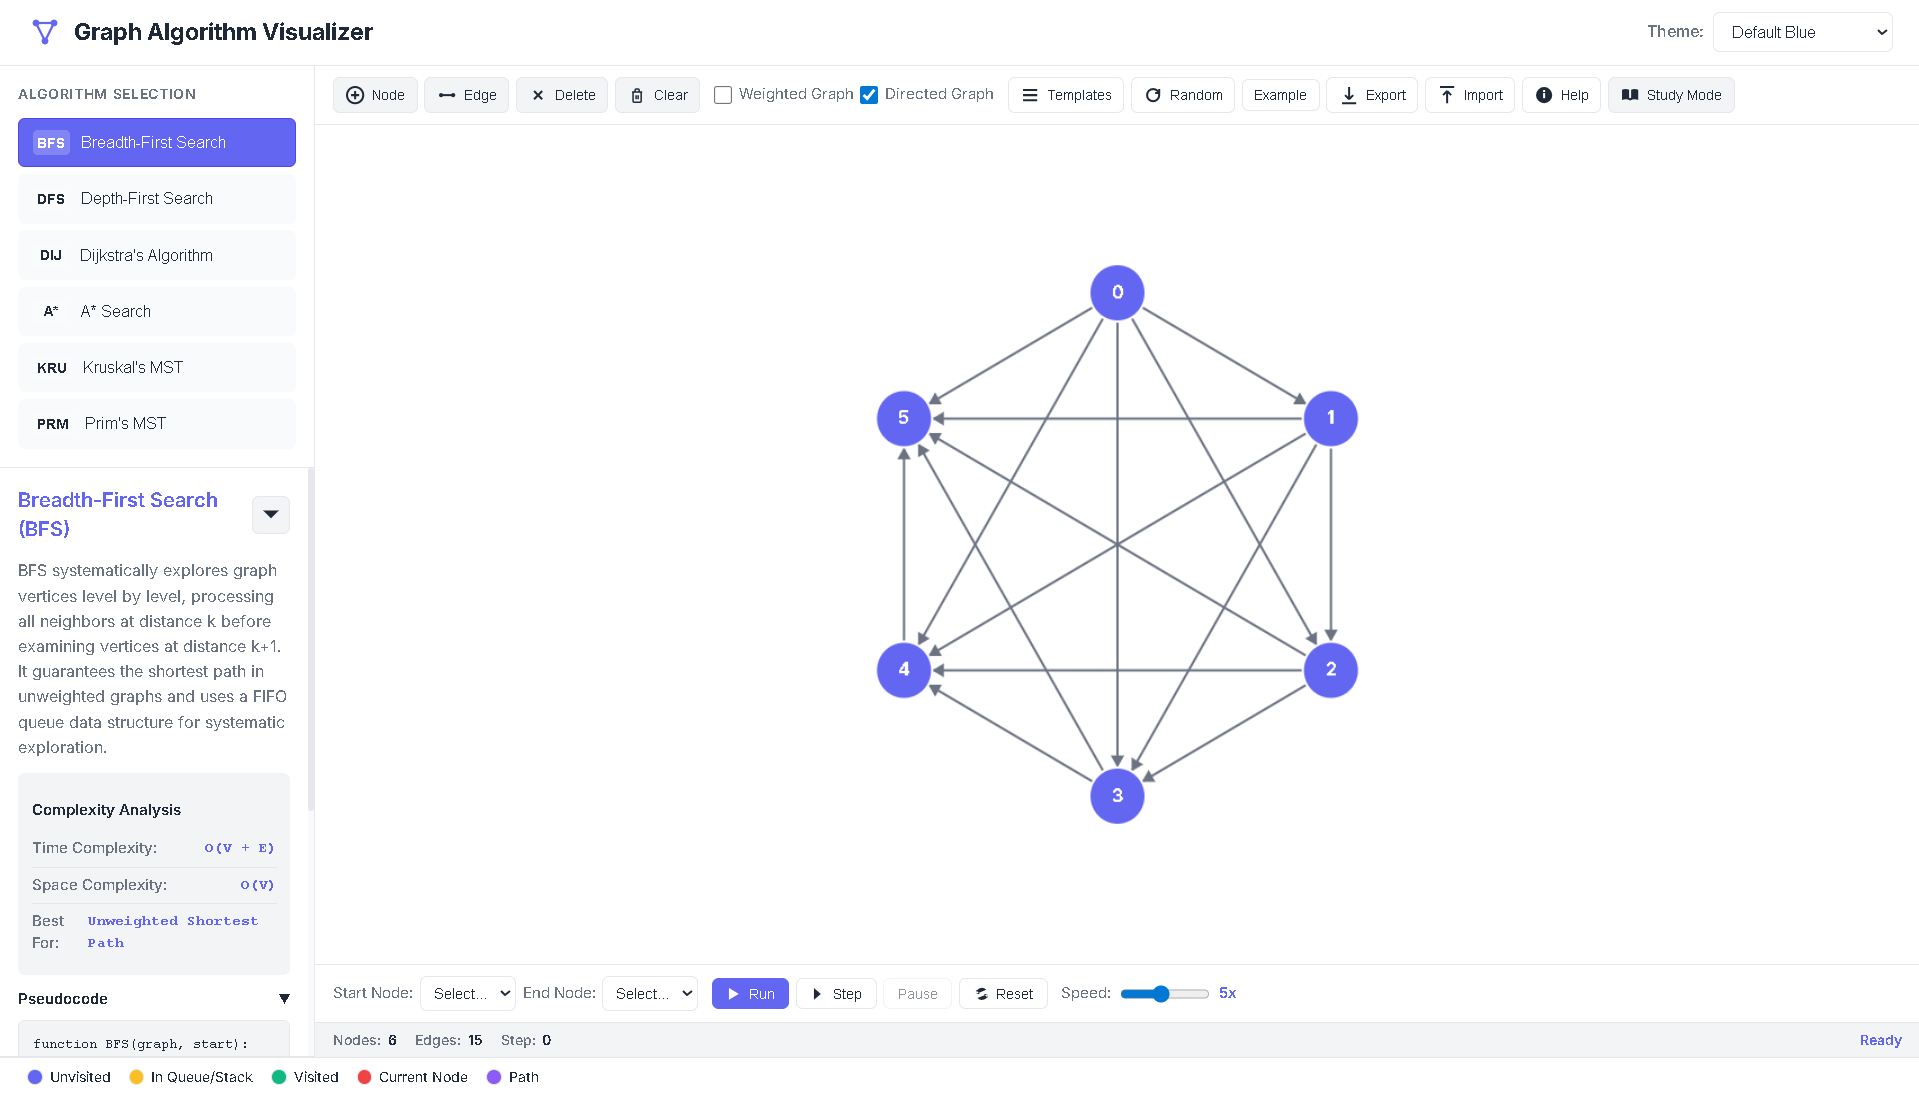Click the Current Node legend color dot

(364, 1077)
